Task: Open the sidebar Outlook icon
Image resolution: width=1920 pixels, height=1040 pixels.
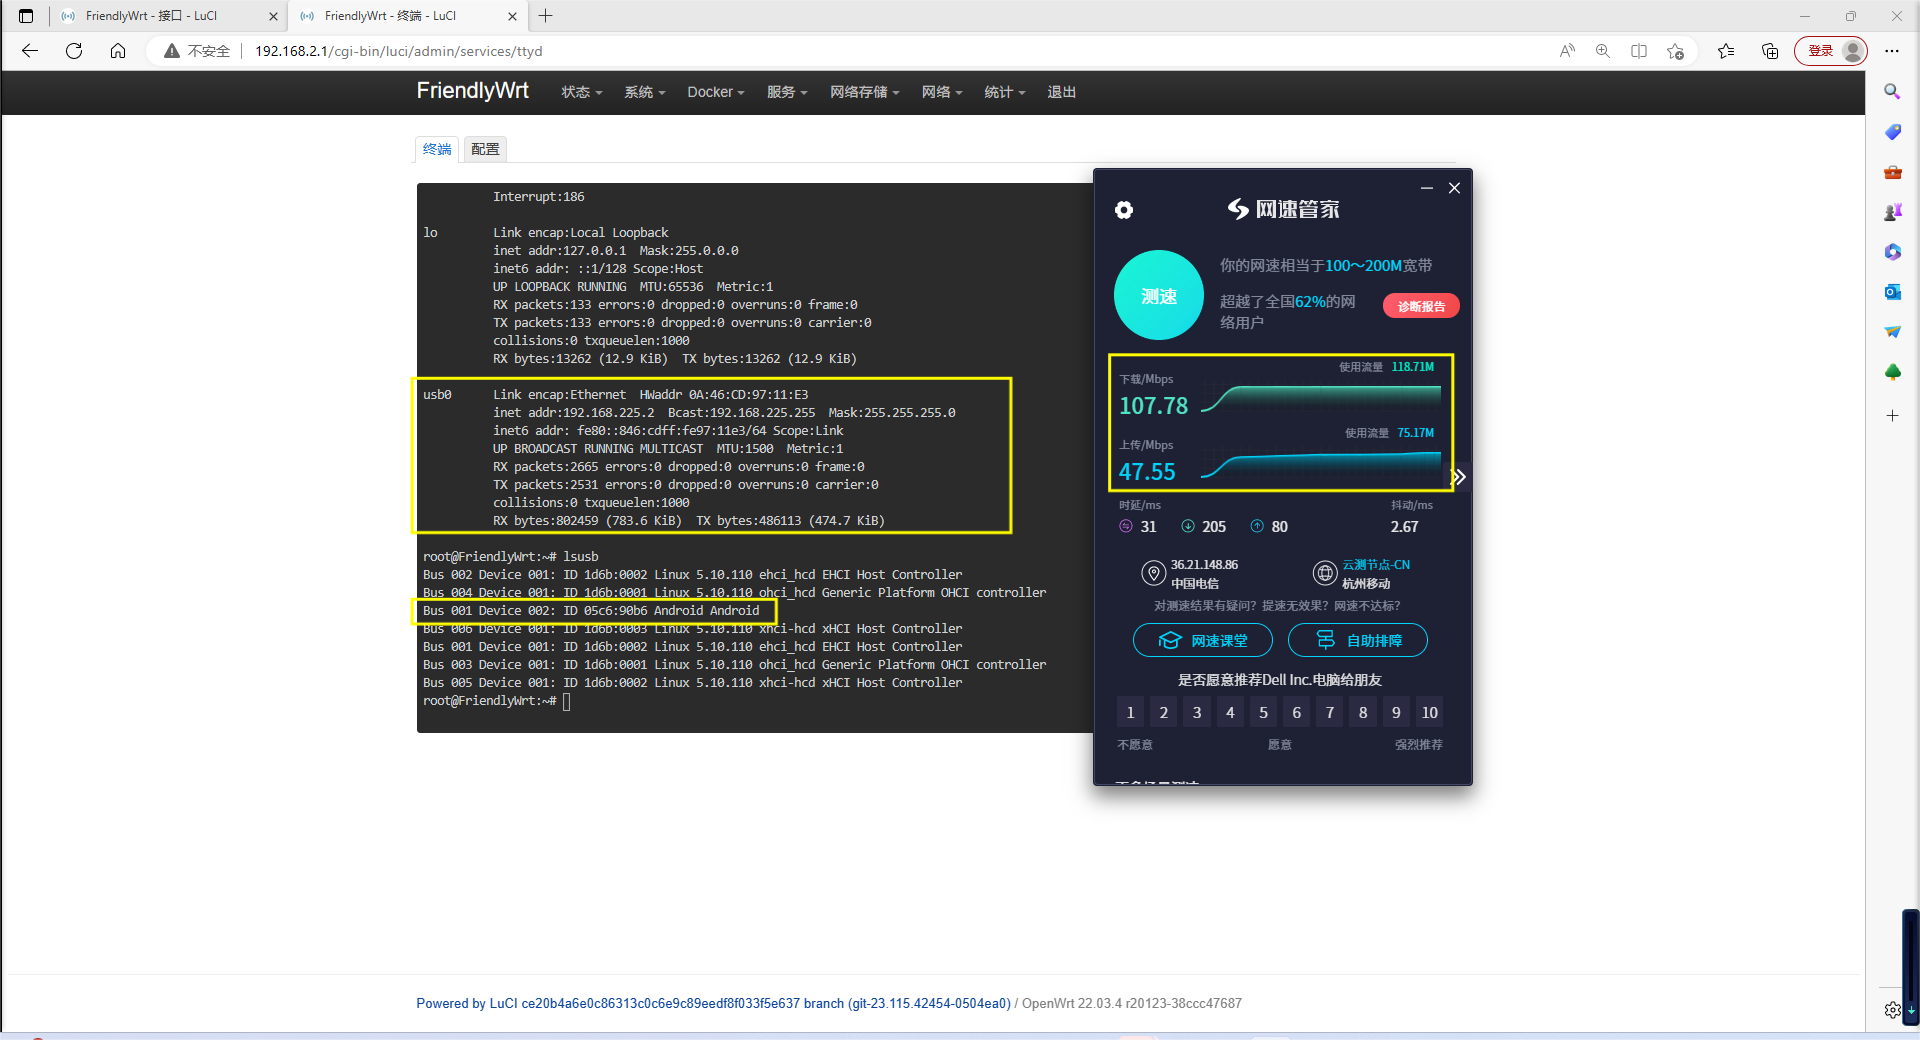Action: (1892, 292)
